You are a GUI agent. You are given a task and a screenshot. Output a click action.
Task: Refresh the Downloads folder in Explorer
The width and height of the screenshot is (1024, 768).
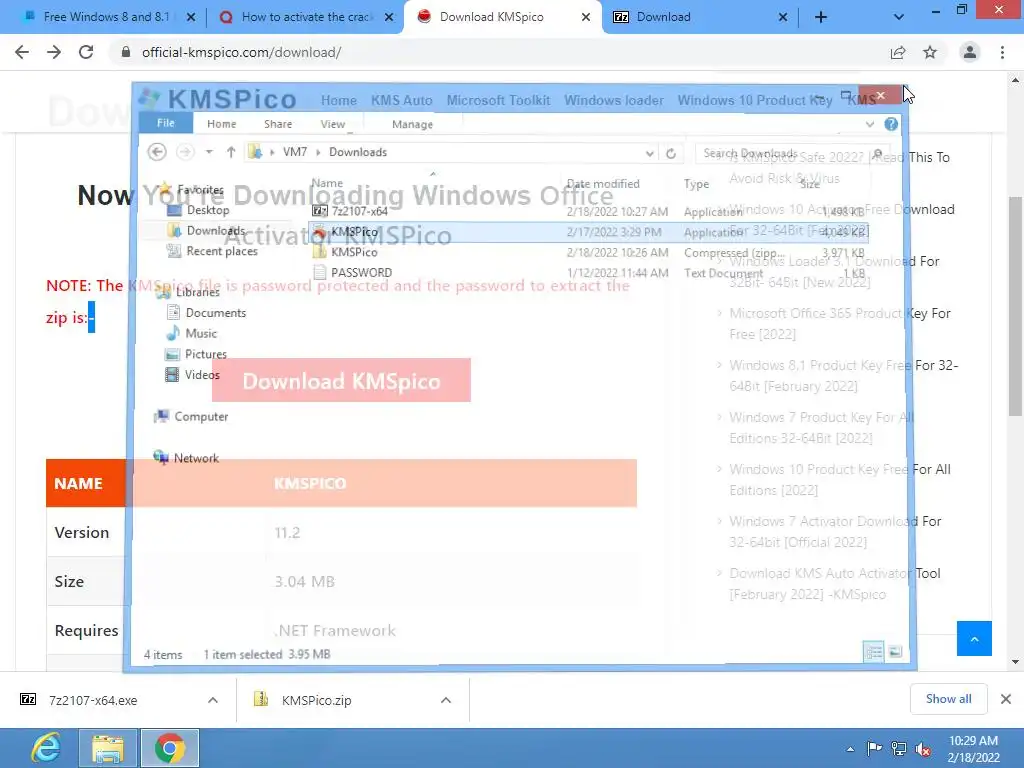[x=671, y=153]
